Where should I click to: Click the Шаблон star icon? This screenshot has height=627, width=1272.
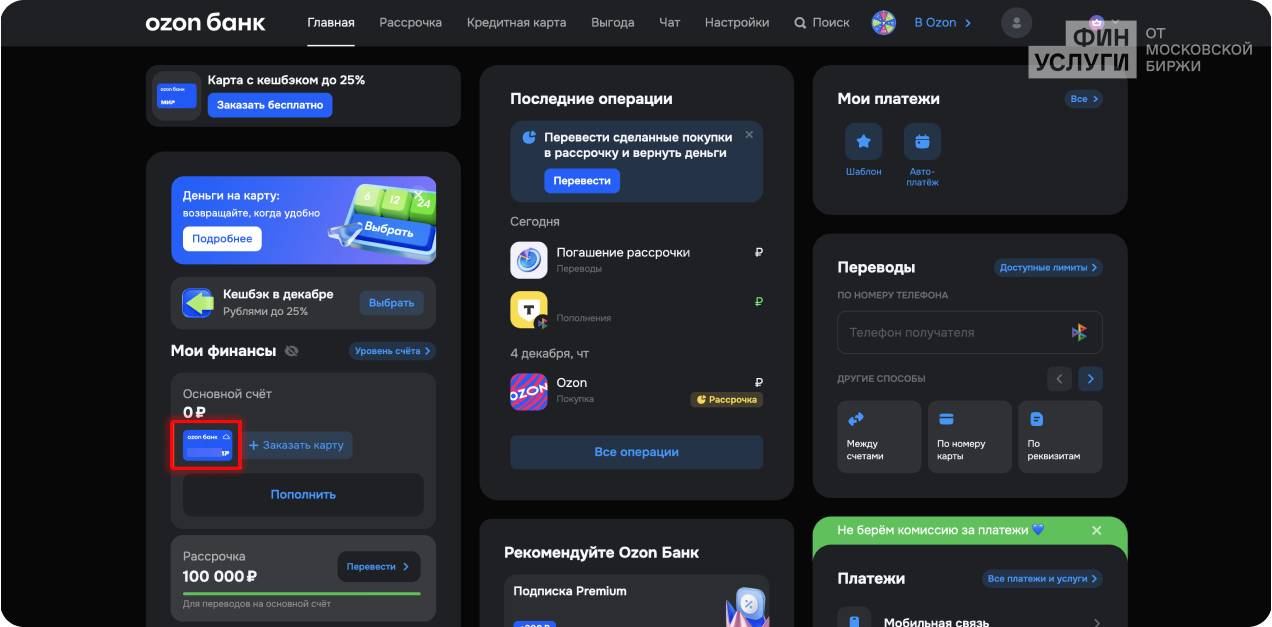[x=863, y=142]
